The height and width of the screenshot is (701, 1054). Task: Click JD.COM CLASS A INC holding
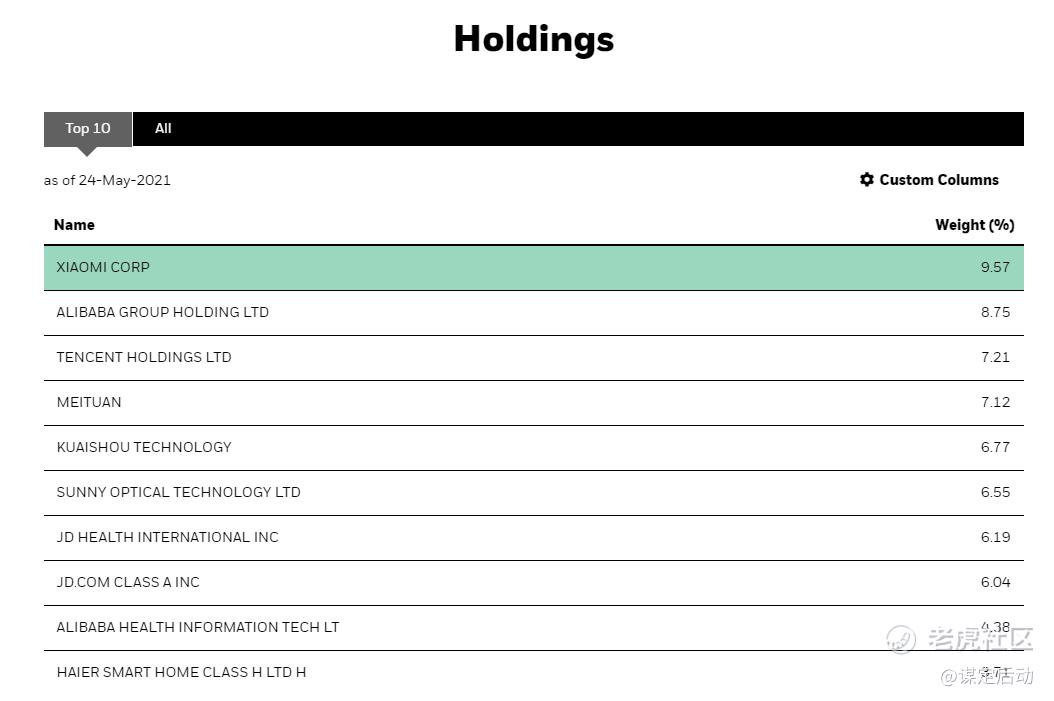click(128, 582)
